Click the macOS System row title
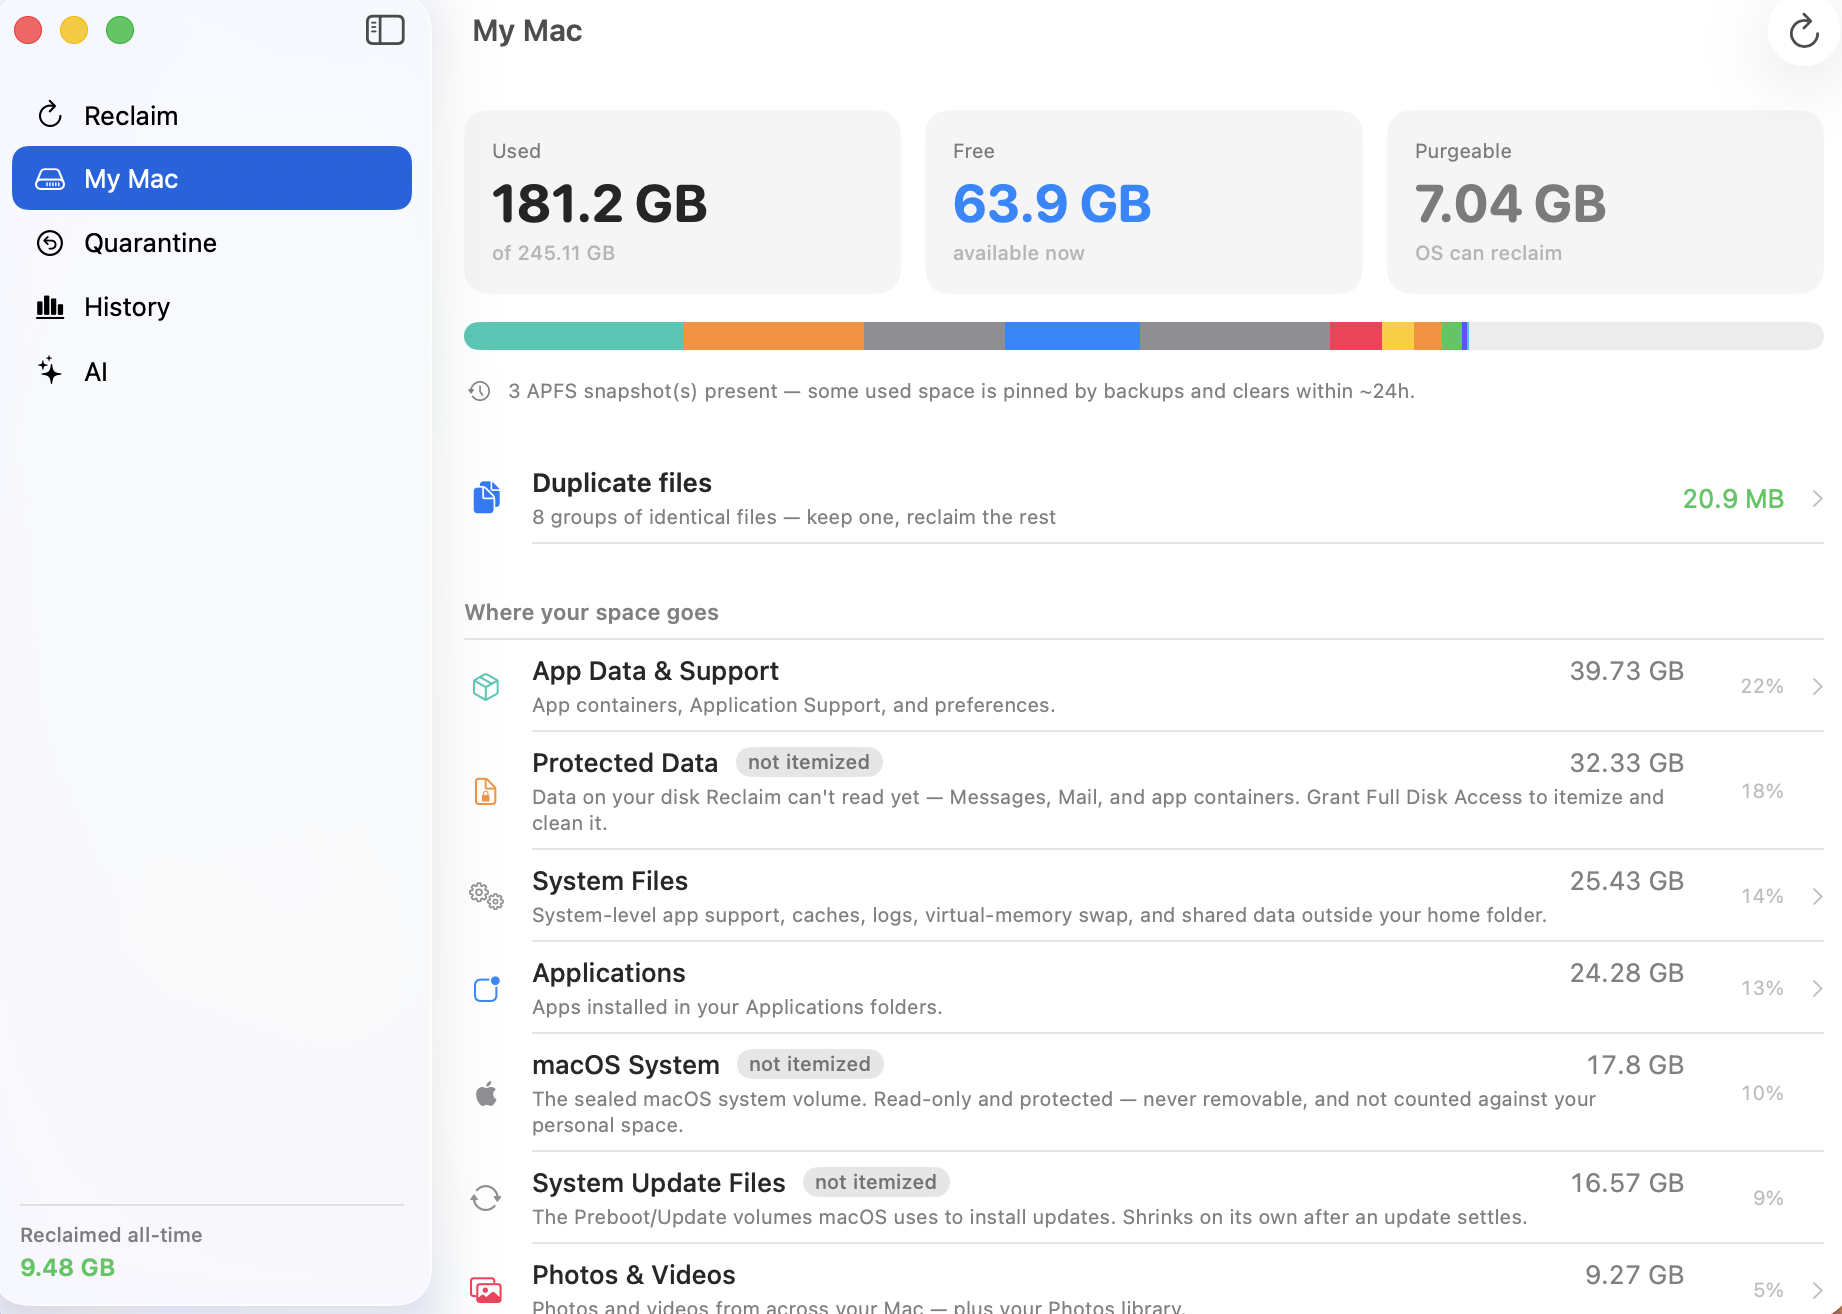The height and width of the screenshot is (1314, 1842). 626,1065
